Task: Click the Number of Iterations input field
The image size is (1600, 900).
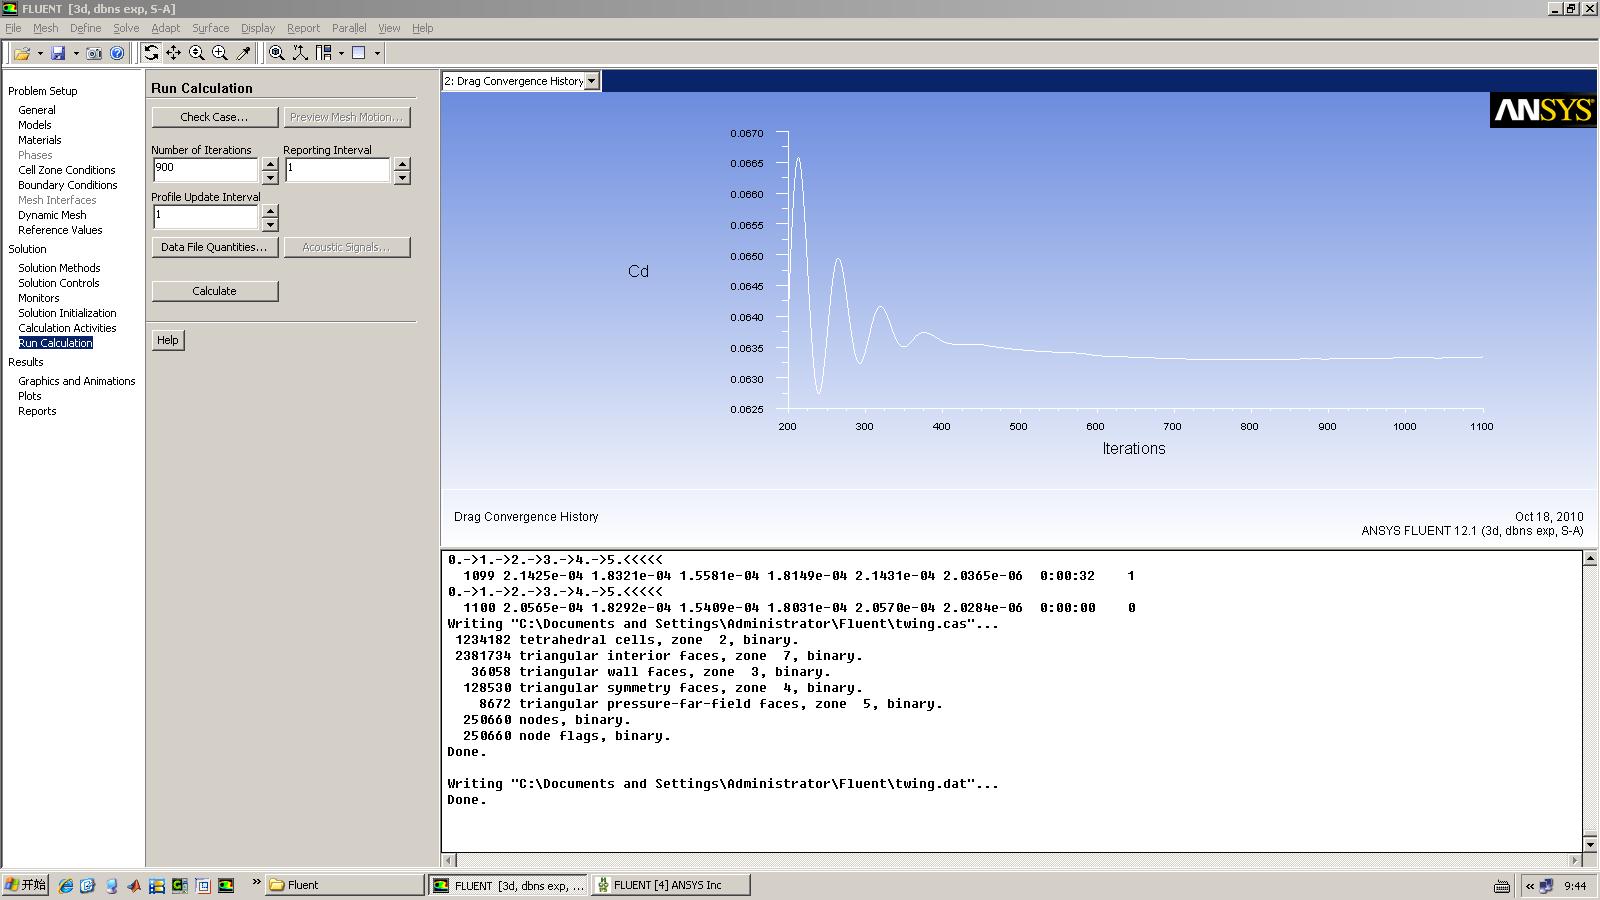Action: (205, 169)
